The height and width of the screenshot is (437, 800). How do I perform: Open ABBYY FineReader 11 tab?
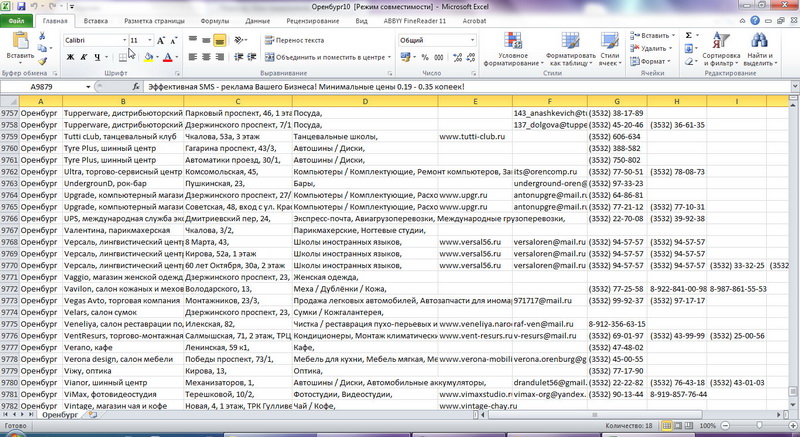[415, 21]
